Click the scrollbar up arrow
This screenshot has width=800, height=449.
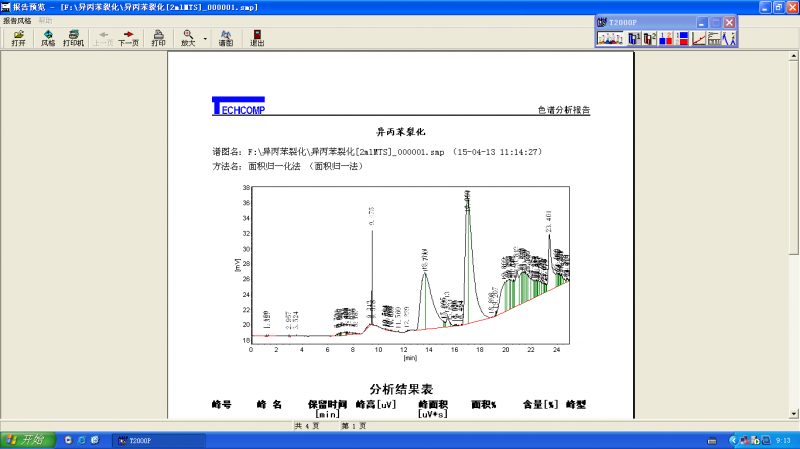[793, 56]
